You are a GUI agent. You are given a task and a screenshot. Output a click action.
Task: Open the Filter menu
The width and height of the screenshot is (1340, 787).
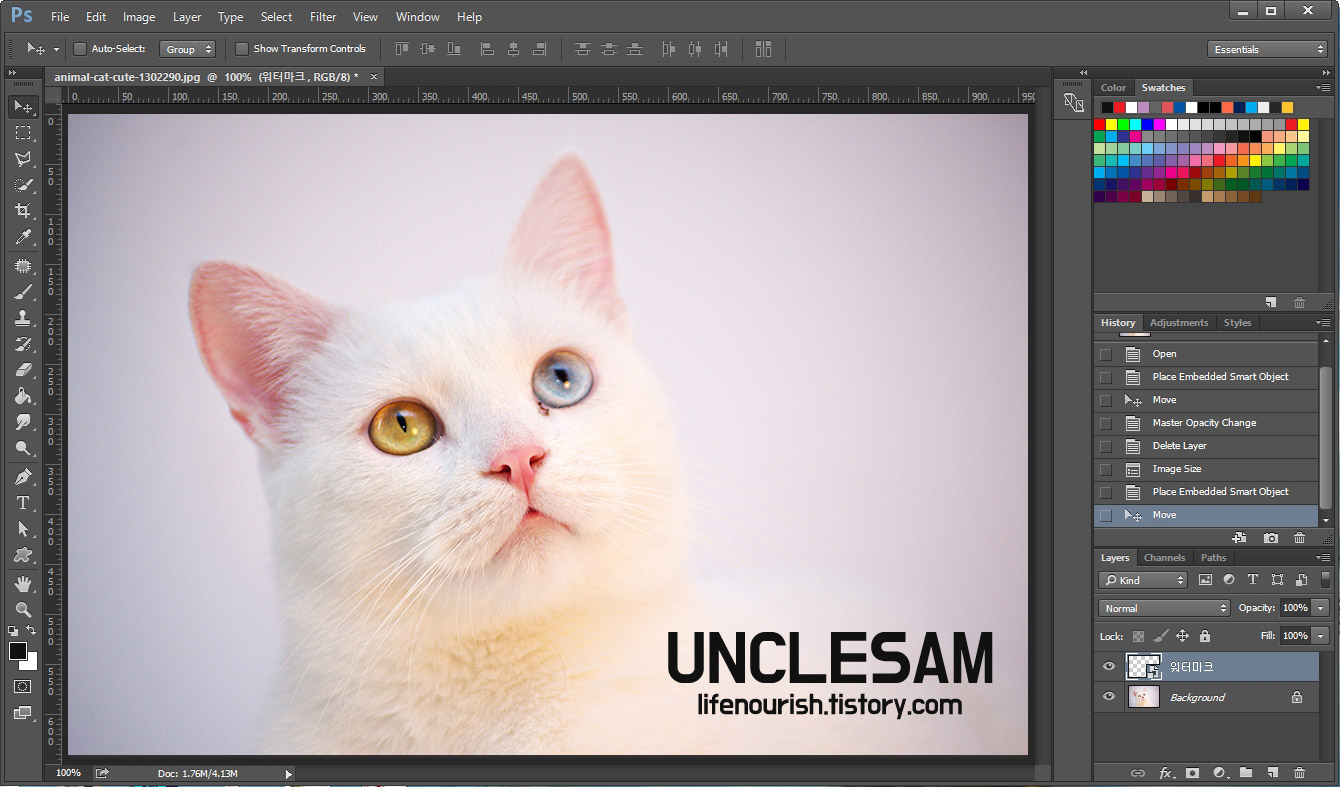[323, 17]
